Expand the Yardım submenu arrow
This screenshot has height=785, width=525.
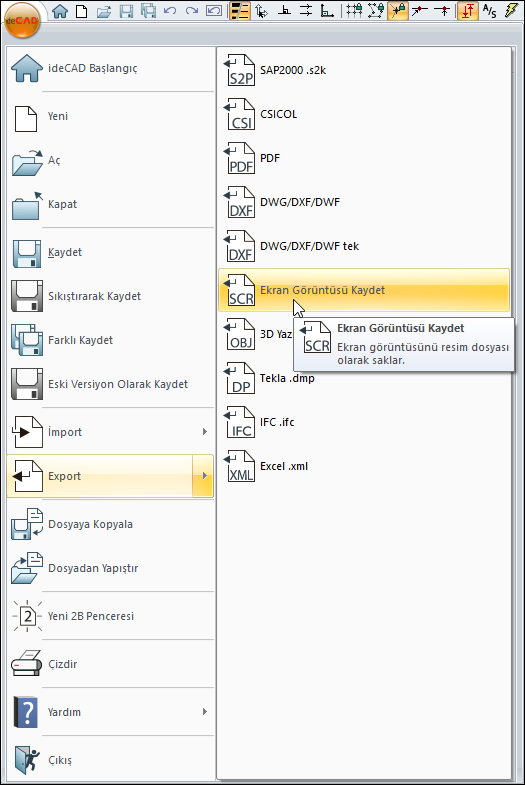(x=204, y=711)
